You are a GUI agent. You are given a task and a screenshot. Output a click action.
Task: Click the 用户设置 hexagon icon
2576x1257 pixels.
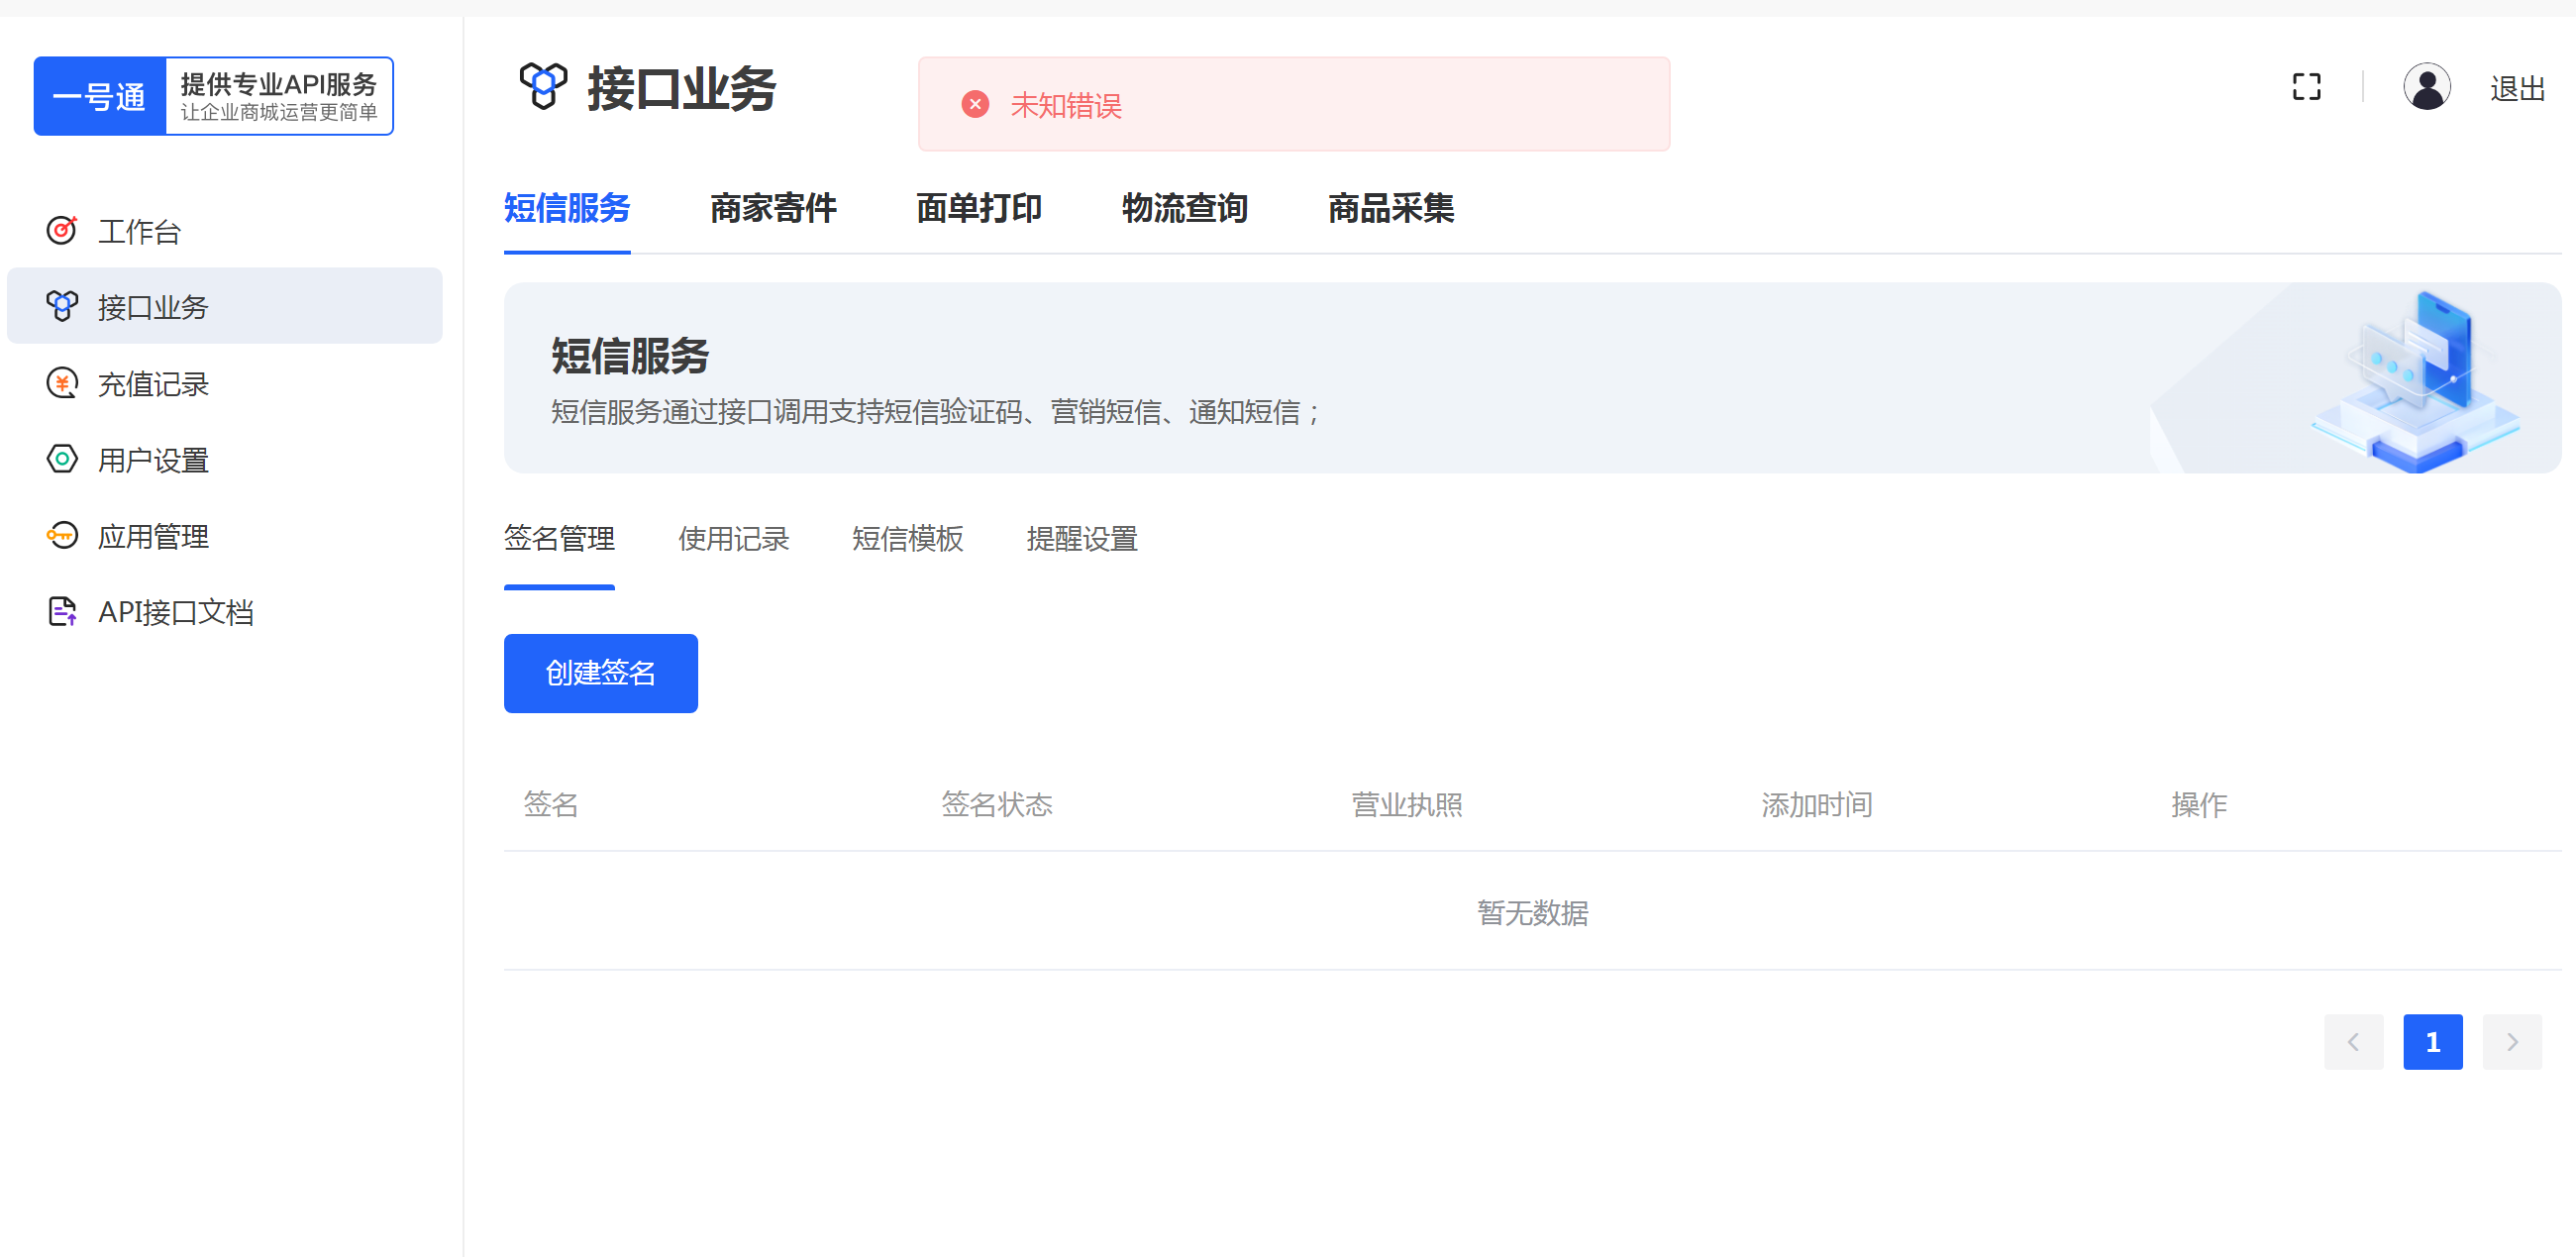click(62, 460)
